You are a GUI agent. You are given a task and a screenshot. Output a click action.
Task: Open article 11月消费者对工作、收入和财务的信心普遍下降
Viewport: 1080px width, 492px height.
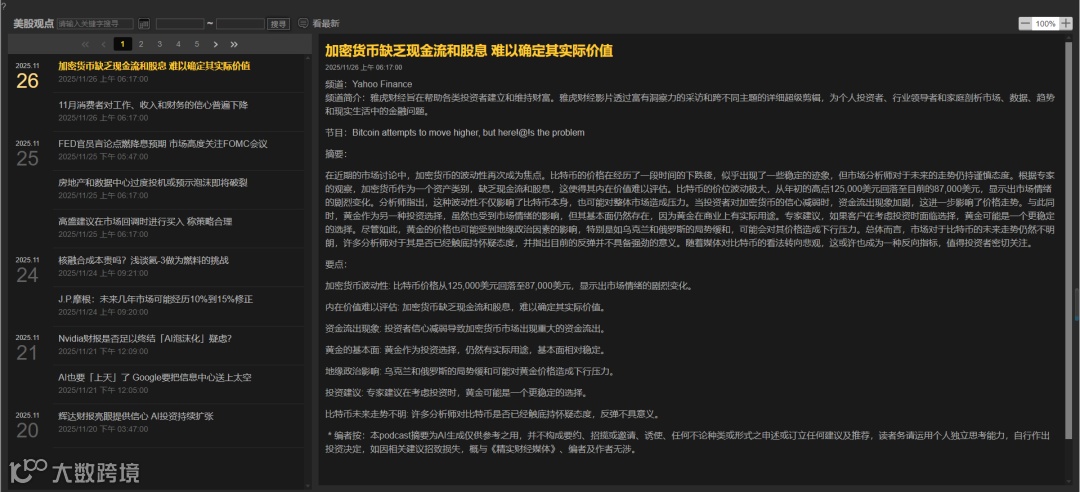(x=153, y=105)
